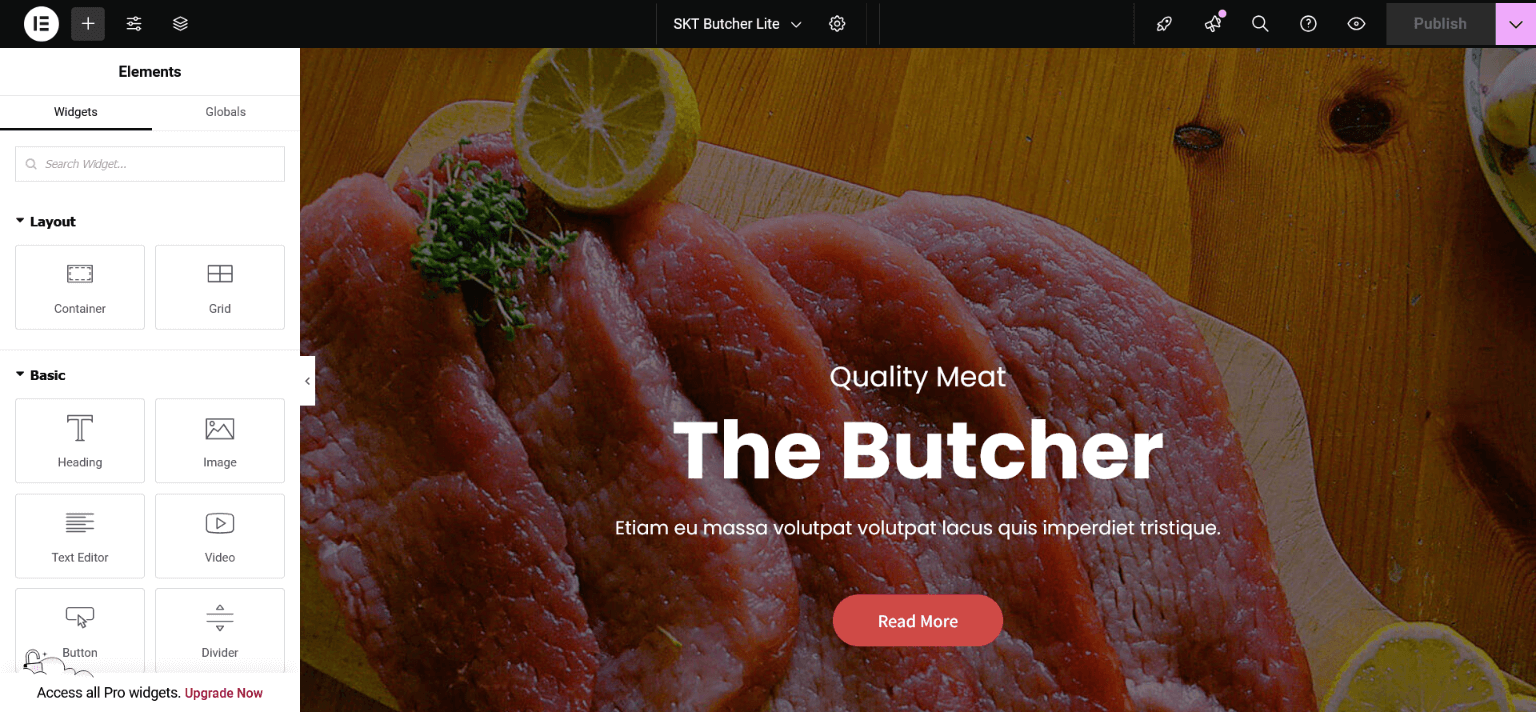Click the Read More button
The width and height of the screenshot is (1536, 712).
(918, 621)
